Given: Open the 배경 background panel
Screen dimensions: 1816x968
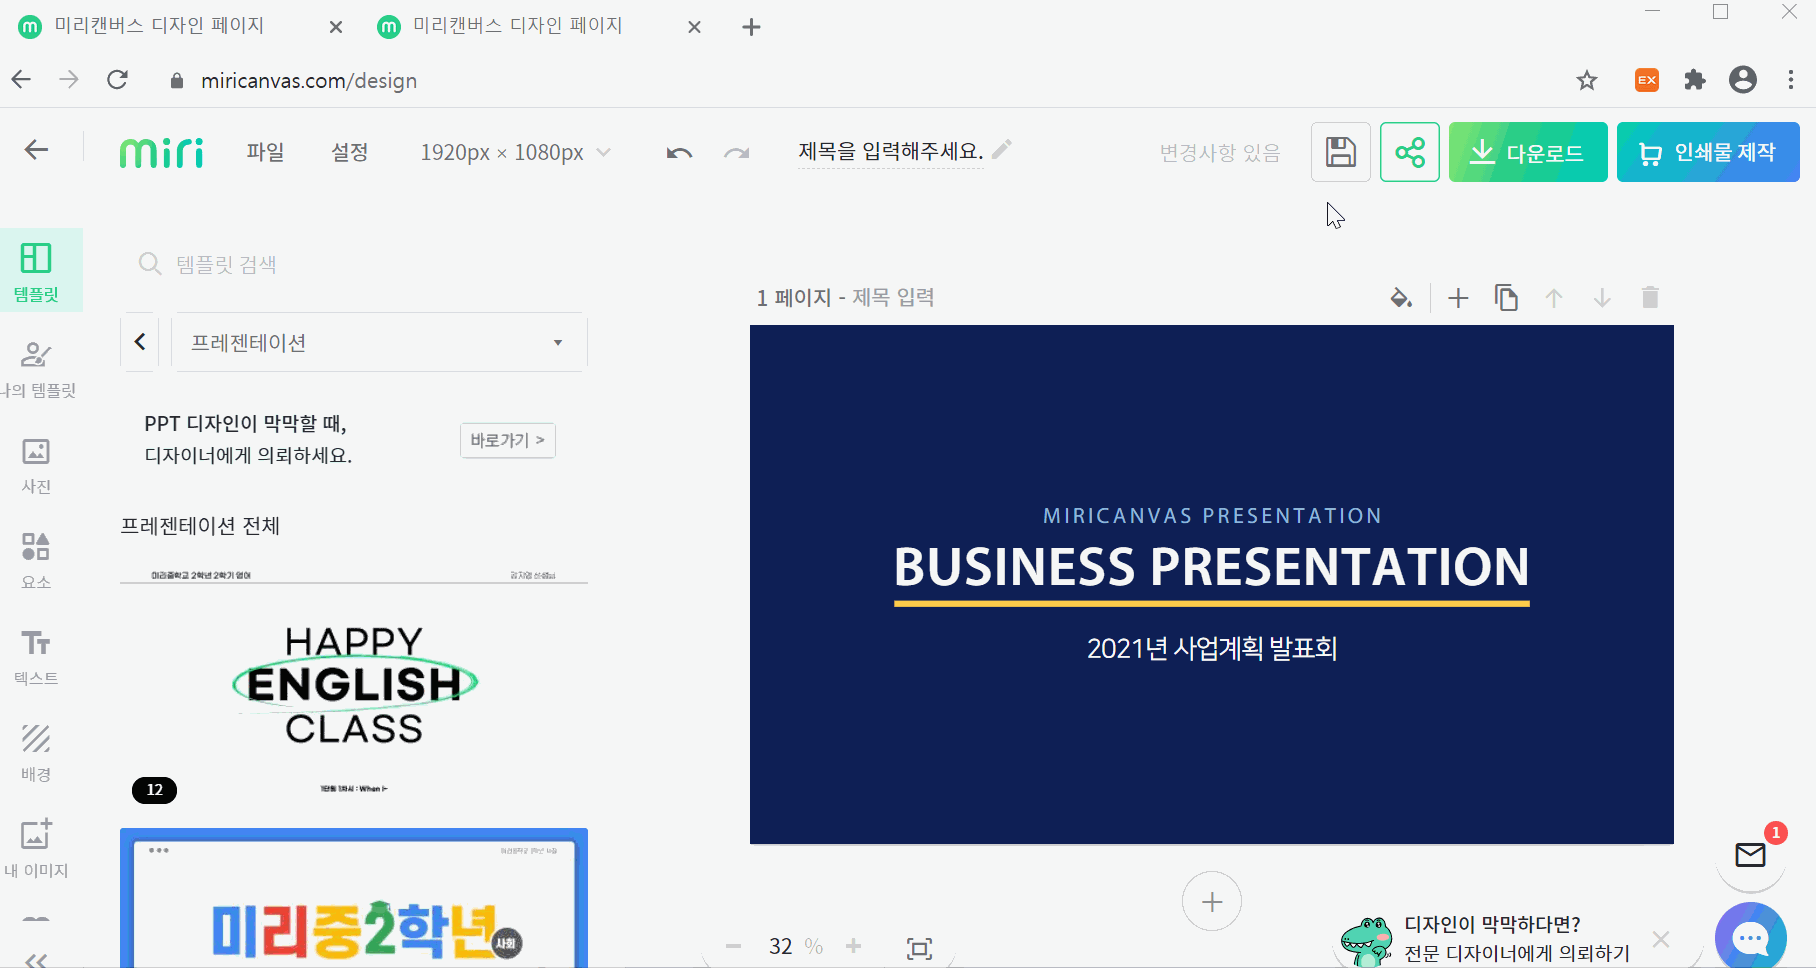Looking at the screenshot, I should (x=37, y=753).
